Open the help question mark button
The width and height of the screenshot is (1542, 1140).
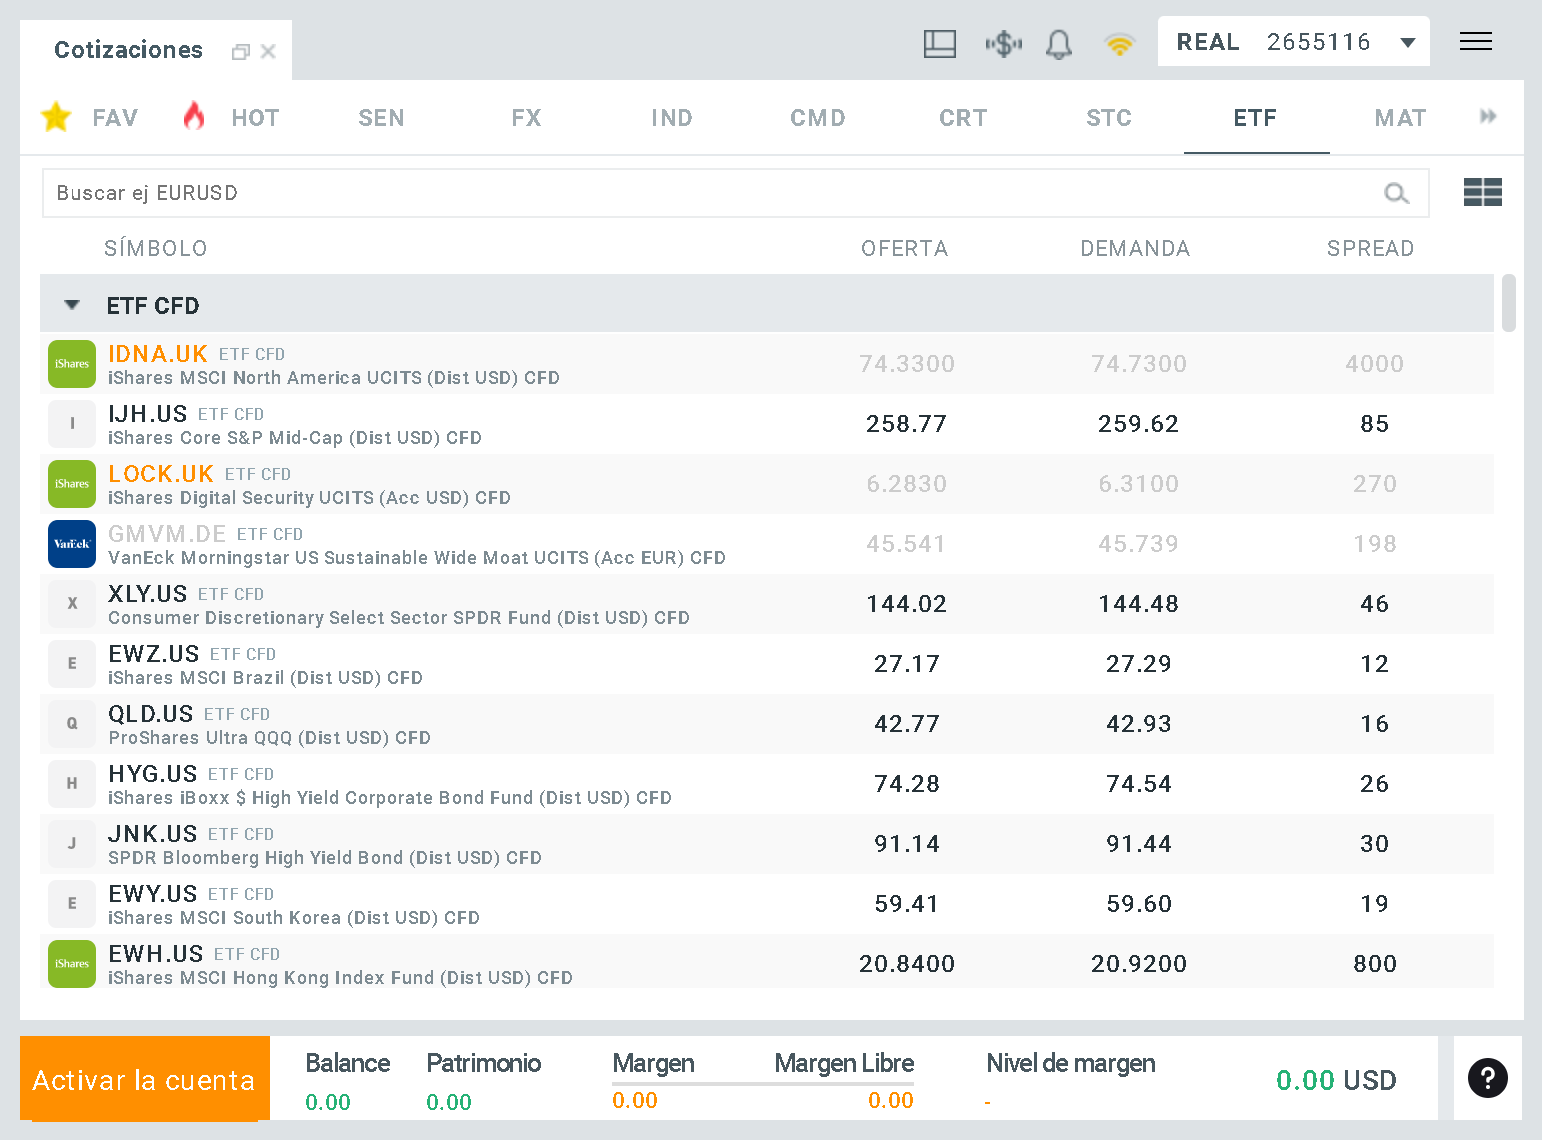click(x=1488, y=1079)
